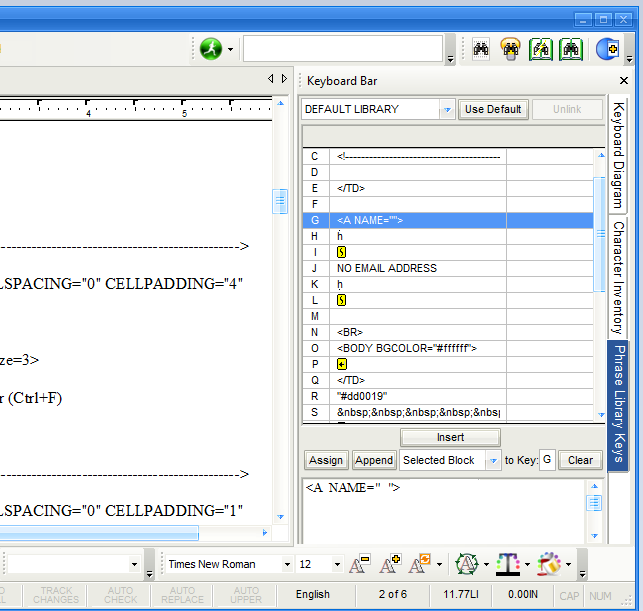Switch to the Keyboard Diagram tab
The height and width of the screenshot is (611, 643).
(618, 154)
